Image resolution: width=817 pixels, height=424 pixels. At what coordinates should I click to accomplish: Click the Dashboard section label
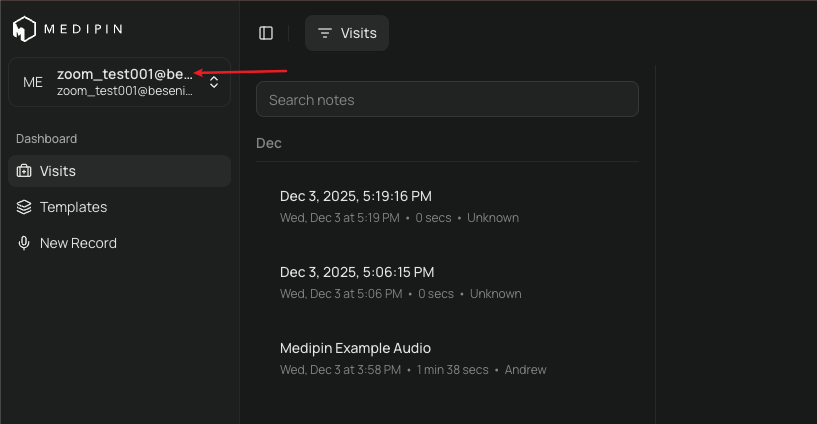pos(46,139)
